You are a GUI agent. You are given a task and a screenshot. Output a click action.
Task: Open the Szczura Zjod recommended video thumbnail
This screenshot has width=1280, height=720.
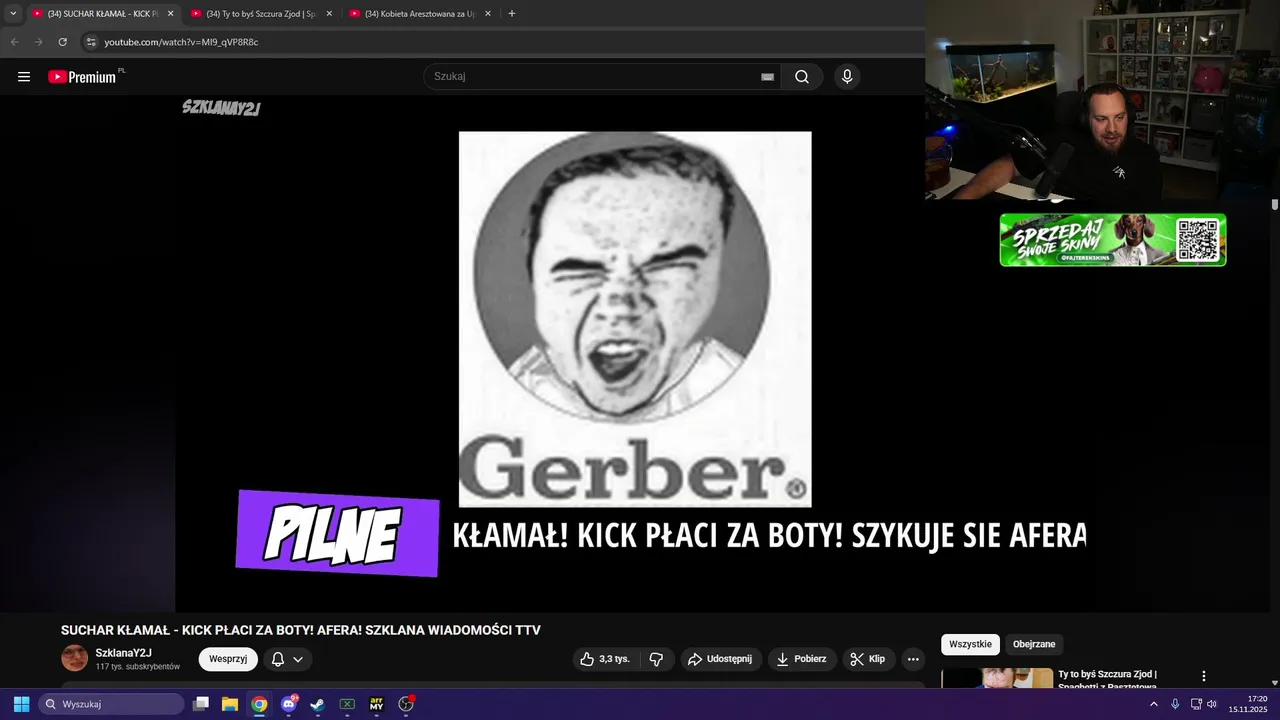tap(997, 678)
